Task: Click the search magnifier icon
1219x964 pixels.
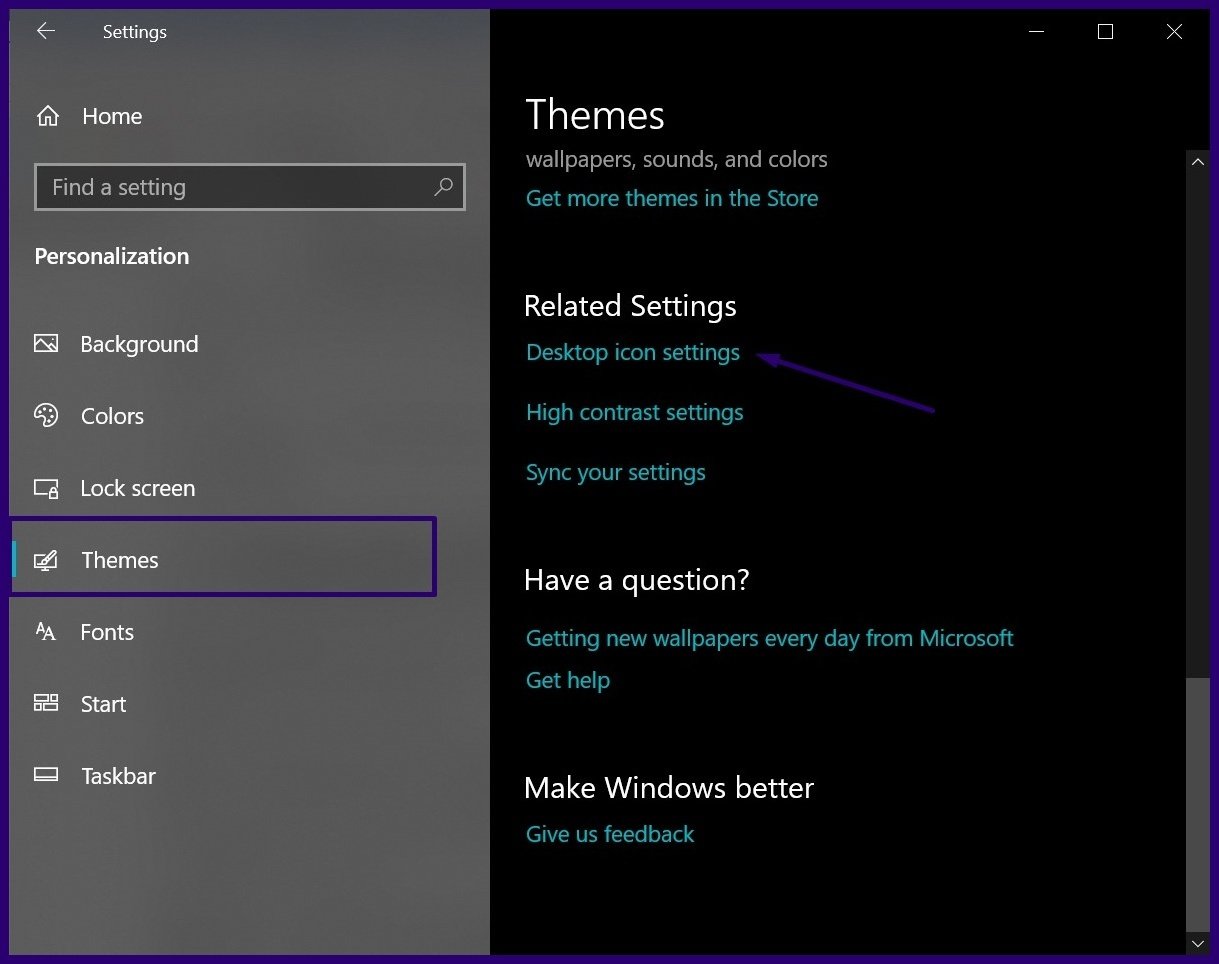Action: click(443, 187)
